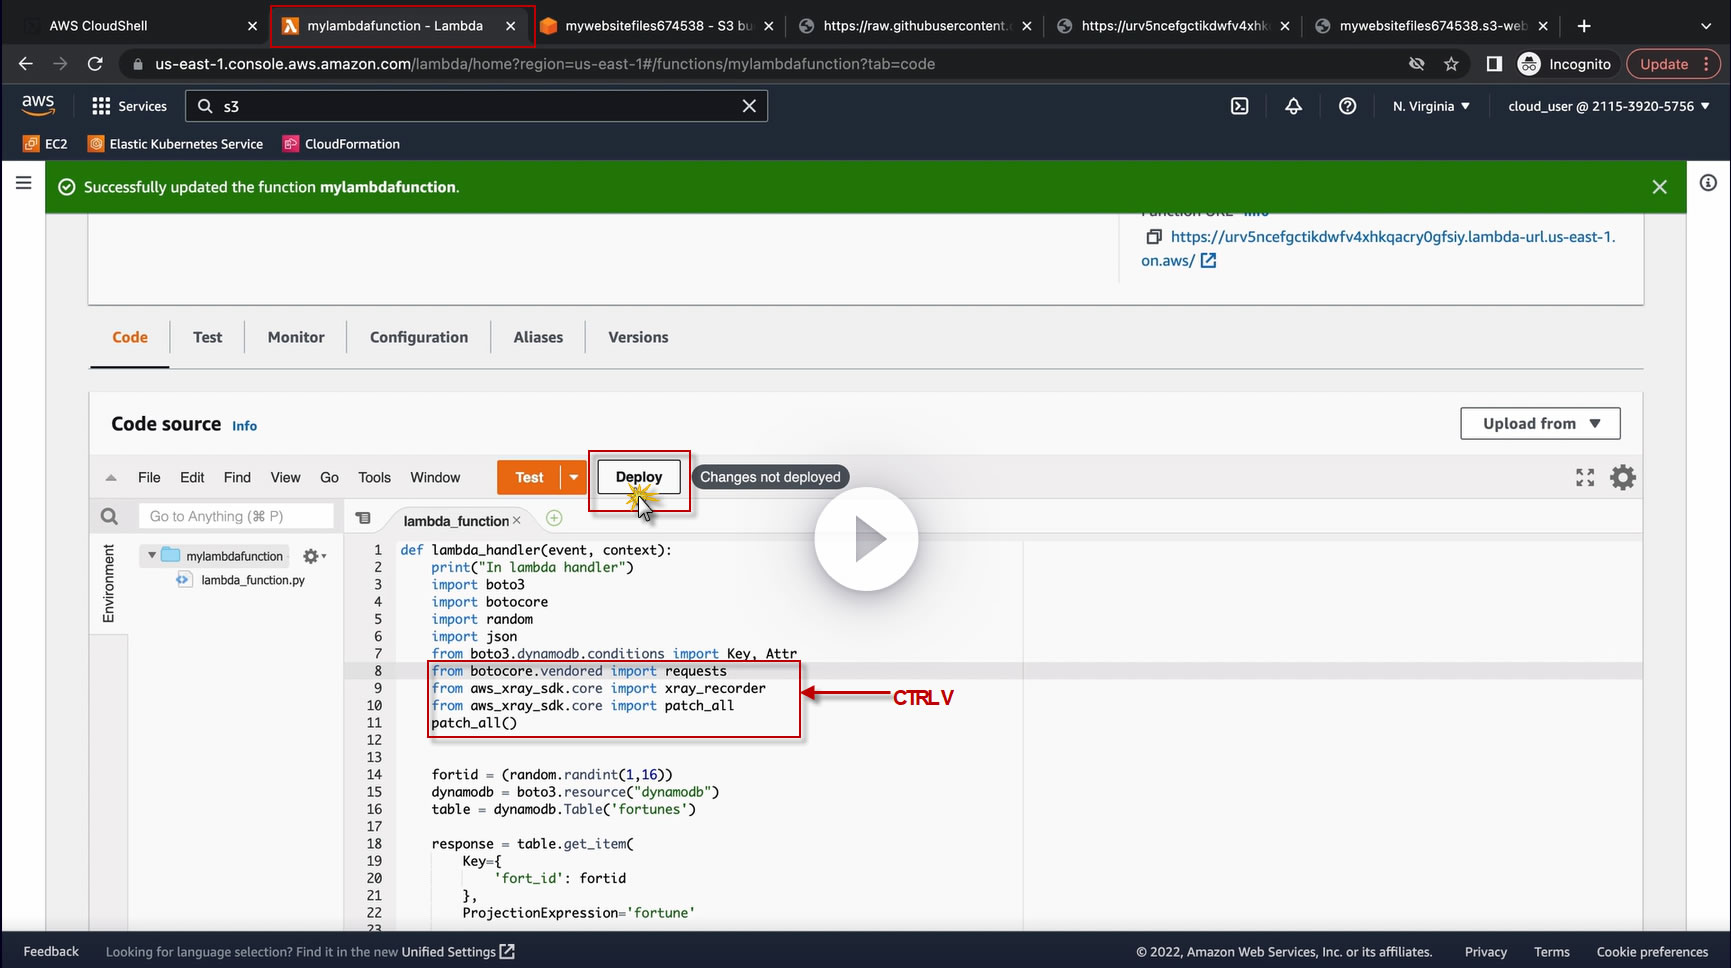Open the left navigation hamburger menu
Screen dimensions: 1731x968
point(24,183)
